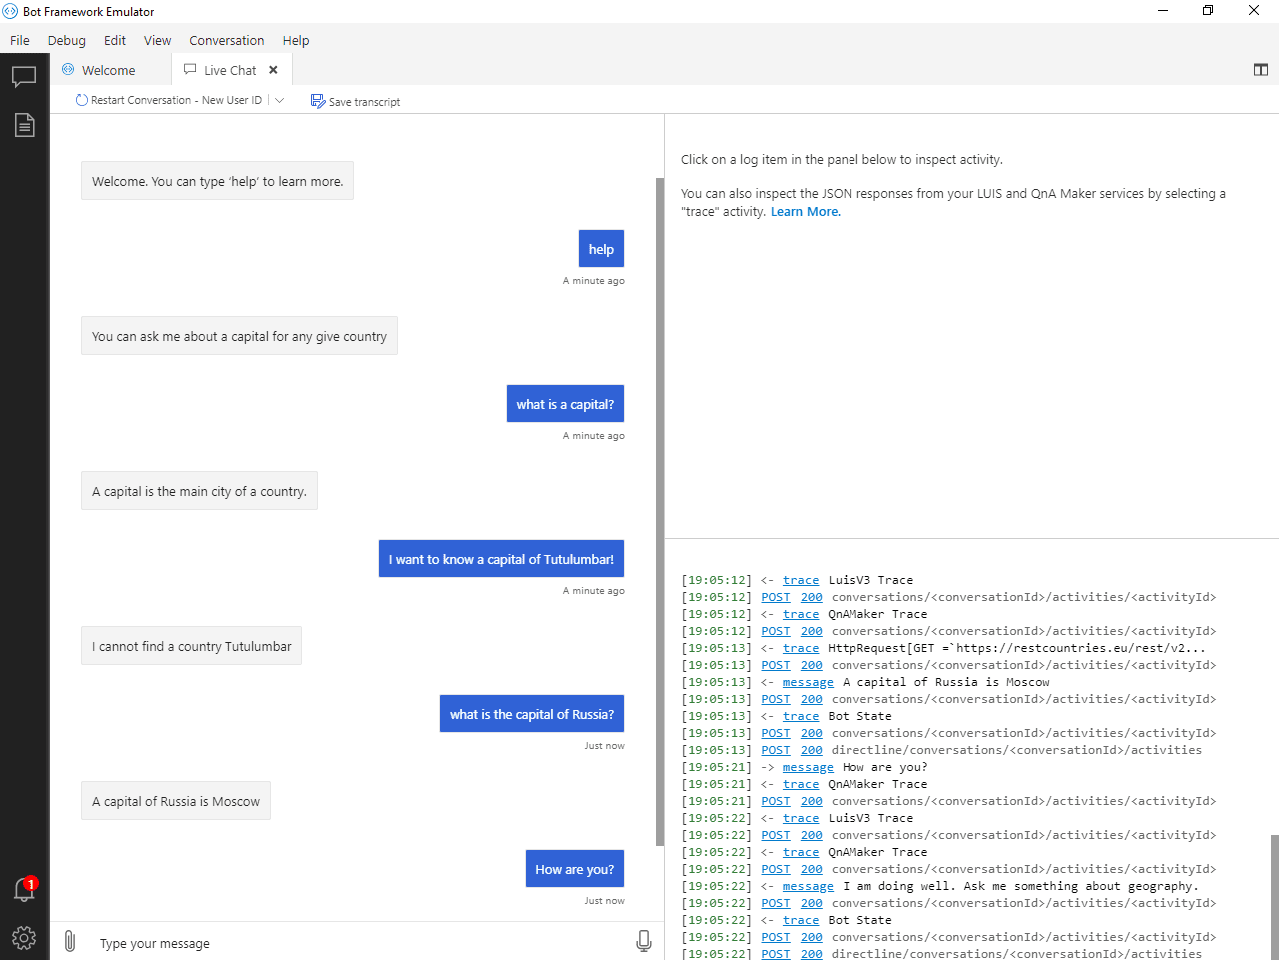Select the 'How are you?' chat bubble
The image size is (1279, 960).
point(574,869)
